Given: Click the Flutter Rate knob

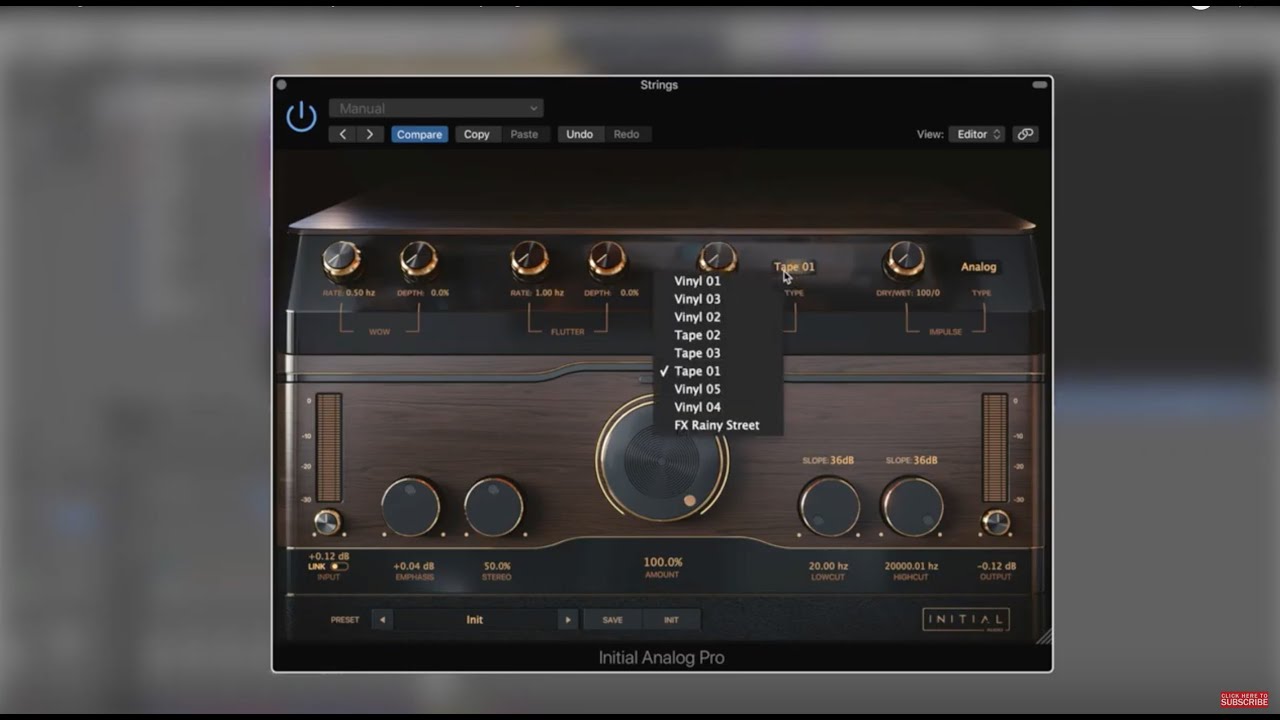Looking at the screenshot, I should (x=529, y=259).
